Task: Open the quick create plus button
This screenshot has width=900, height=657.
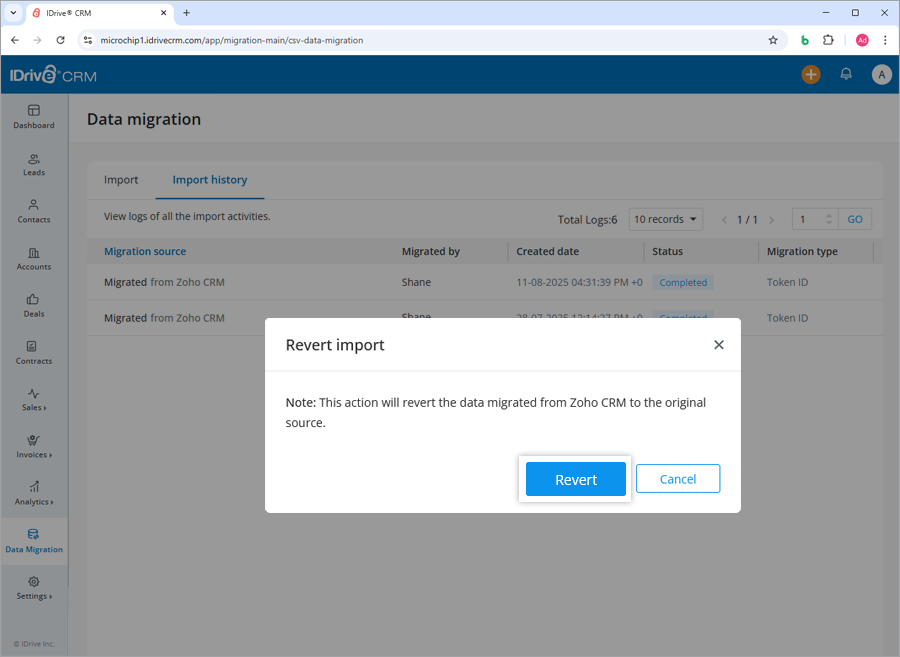Action: click(x=811, y=74)
